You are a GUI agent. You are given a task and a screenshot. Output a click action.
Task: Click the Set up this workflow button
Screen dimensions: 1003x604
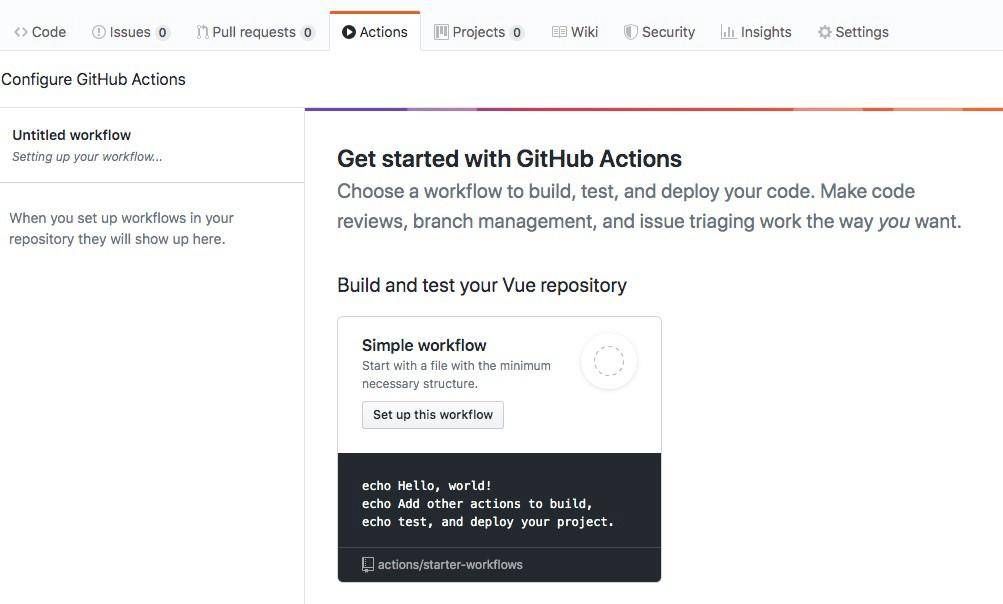coord(432,415)
